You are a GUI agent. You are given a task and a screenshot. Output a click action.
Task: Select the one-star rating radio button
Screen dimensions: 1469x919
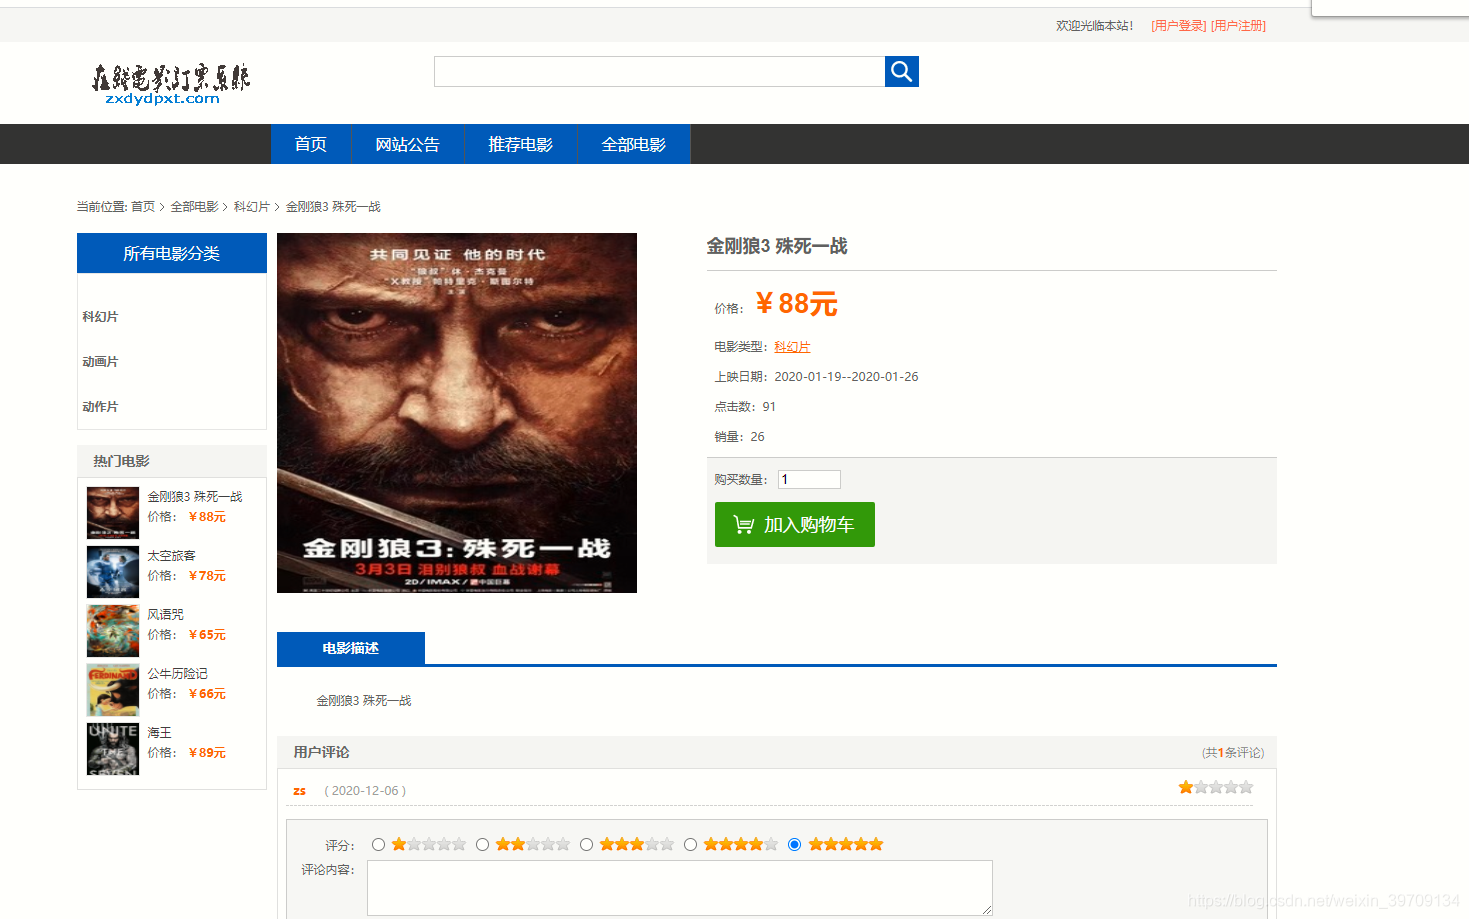(378, 845)
